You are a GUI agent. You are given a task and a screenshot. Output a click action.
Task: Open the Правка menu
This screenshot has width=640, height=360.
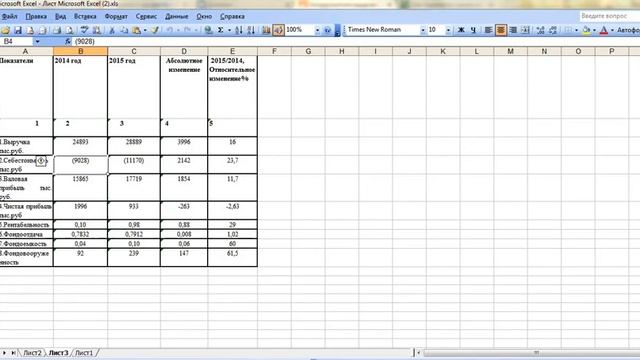(x=36, y=16)
